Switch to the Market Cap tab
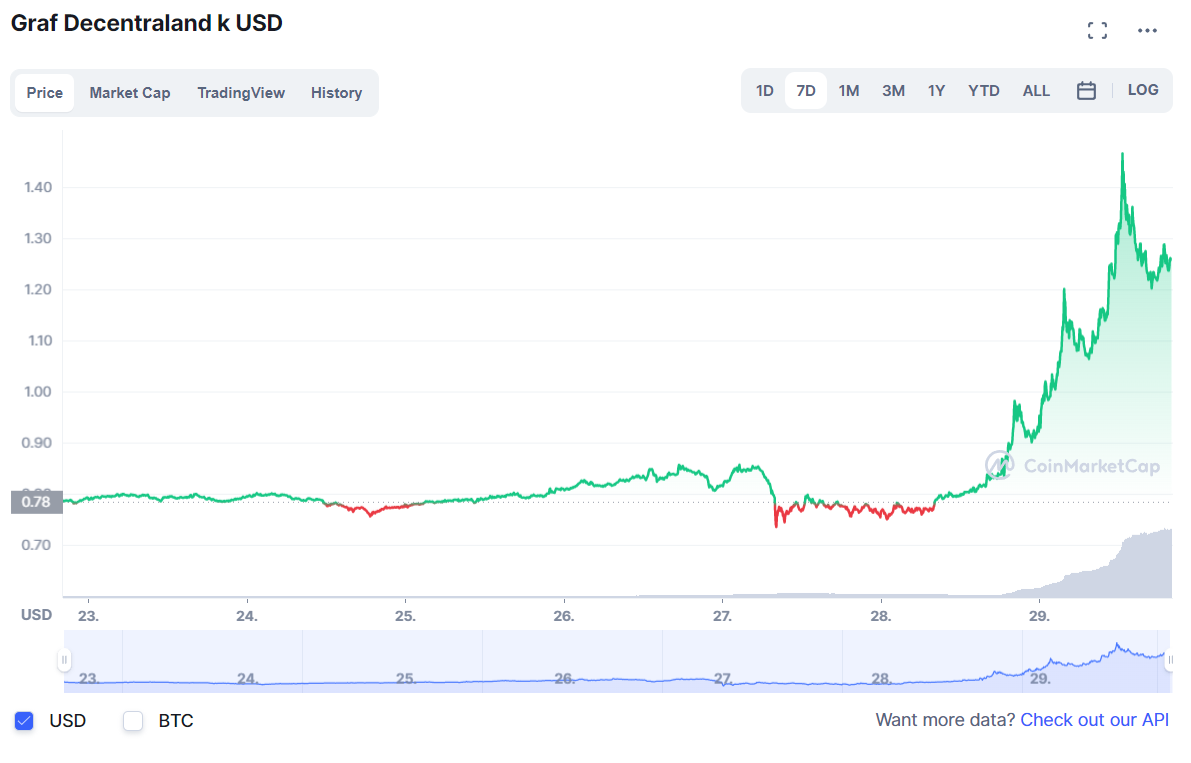 pyautogui.click(x=130, y=93)
